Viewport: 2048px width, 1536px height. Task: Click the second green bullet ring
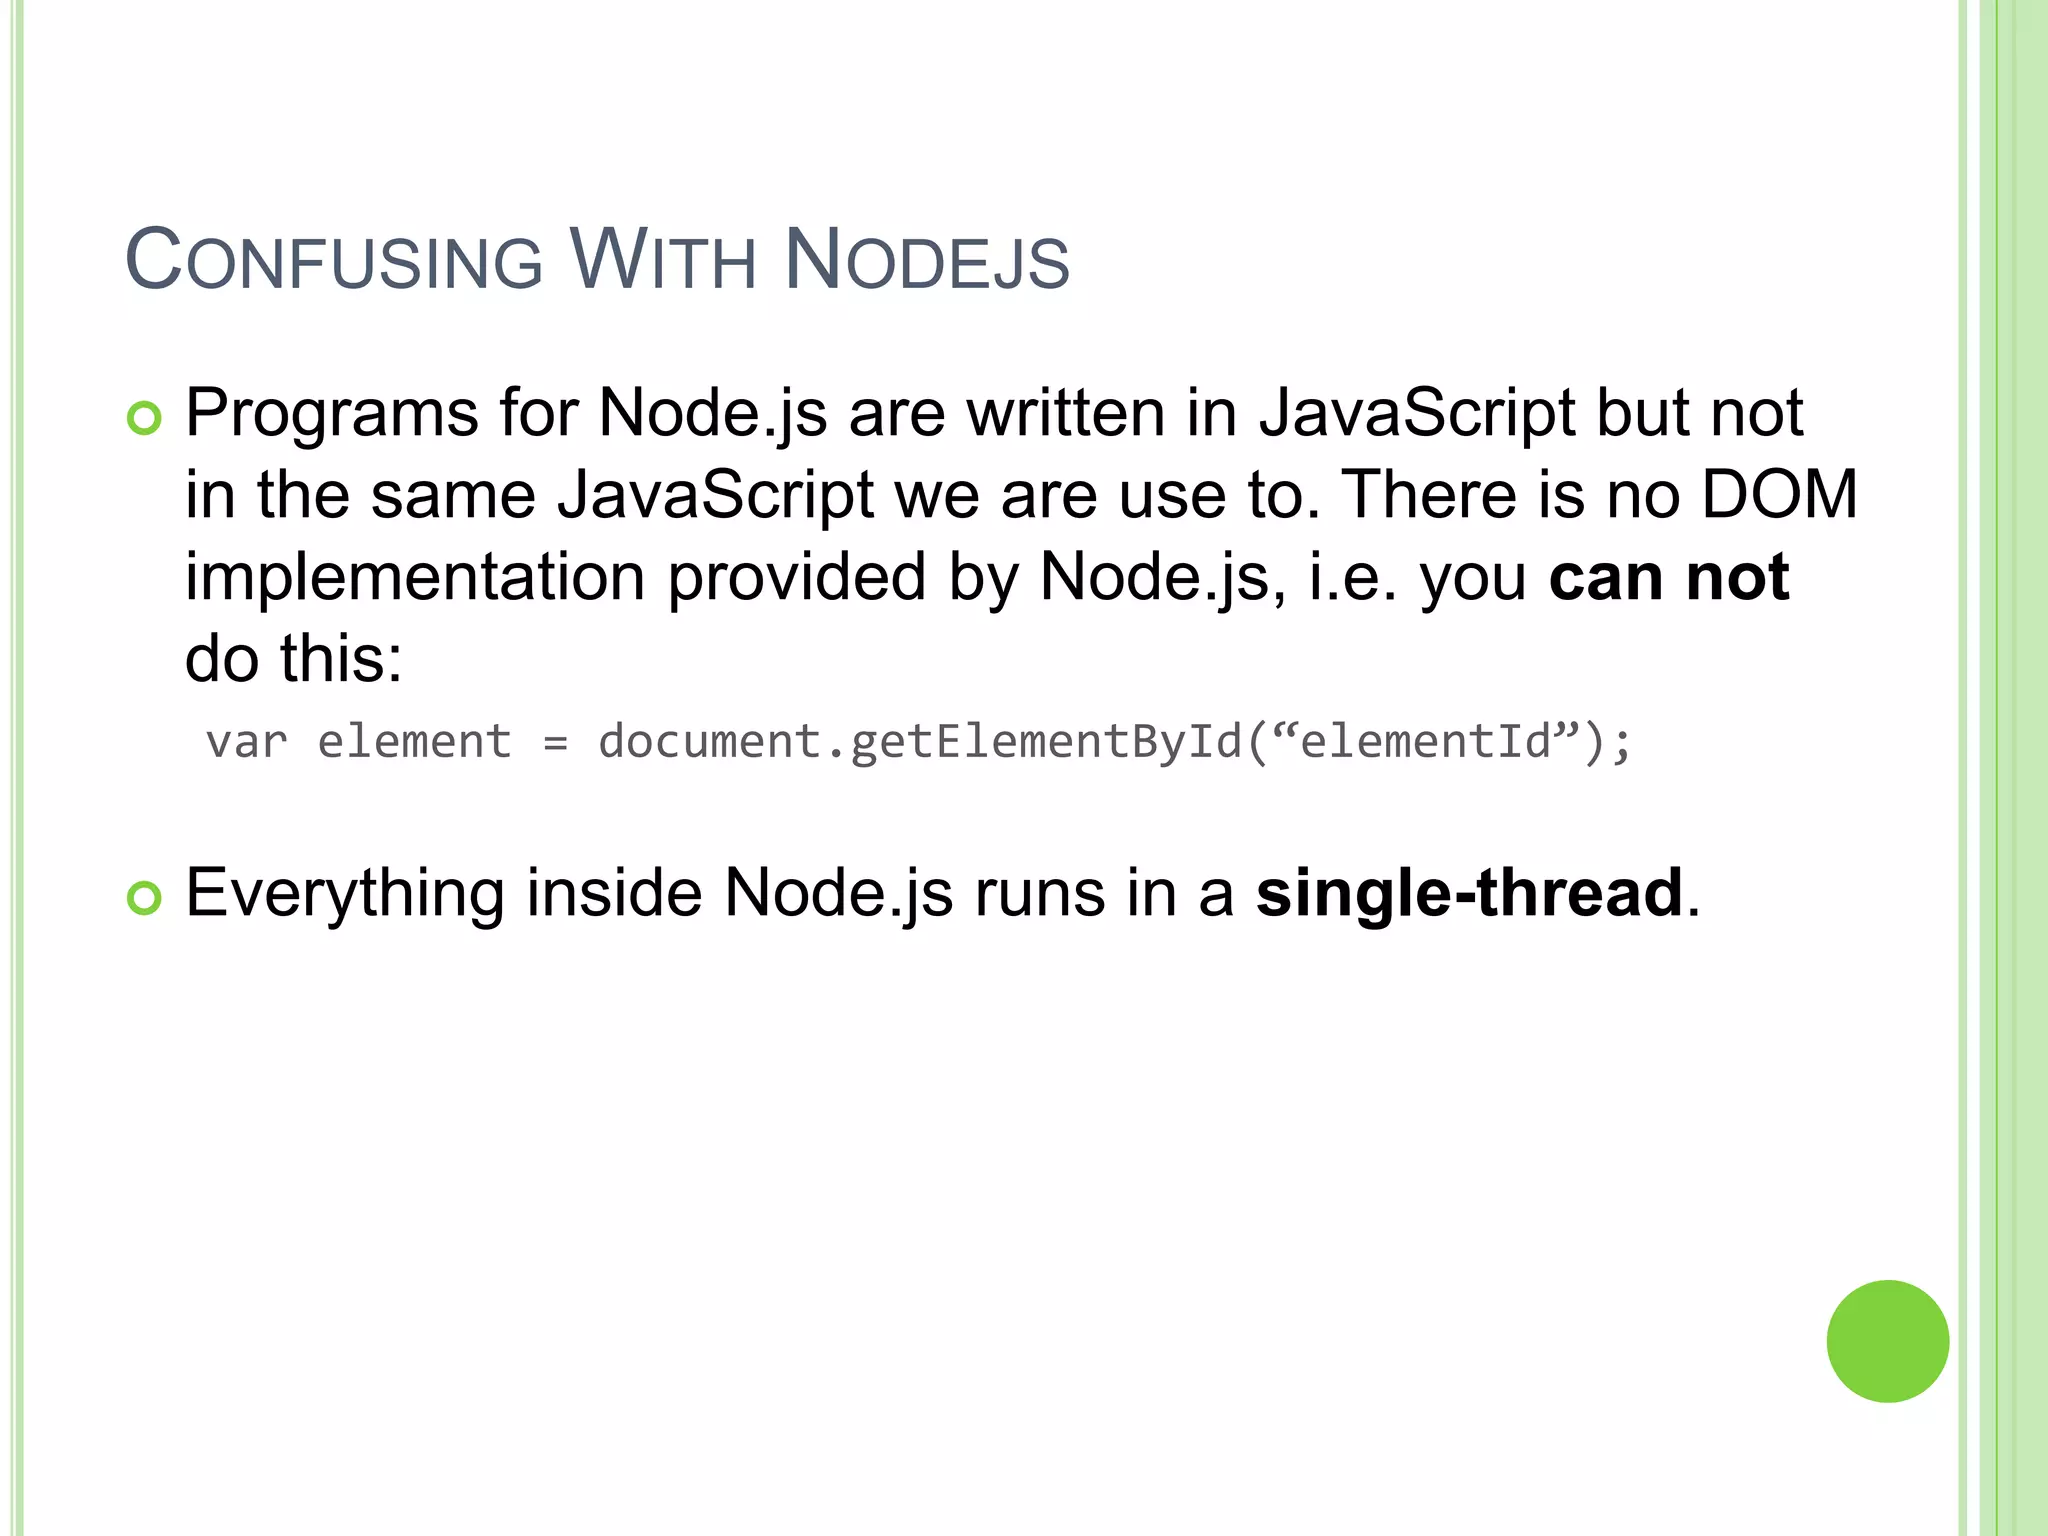tap(144, 898)
